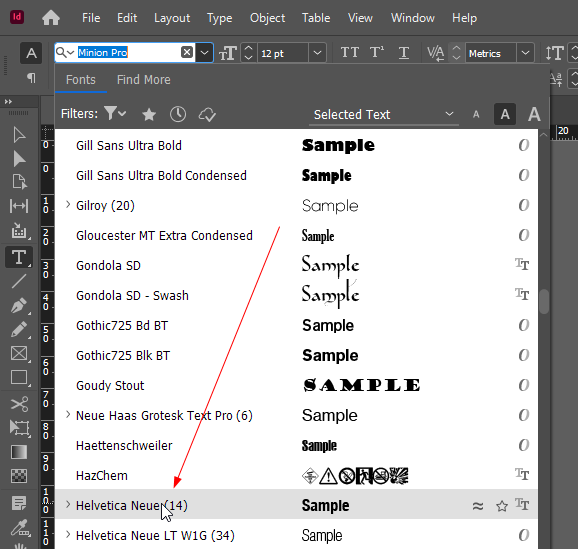Toggle show favorite fonts filter
The height and width of the screenshot is (549, 578).
(x=149, y=114)
